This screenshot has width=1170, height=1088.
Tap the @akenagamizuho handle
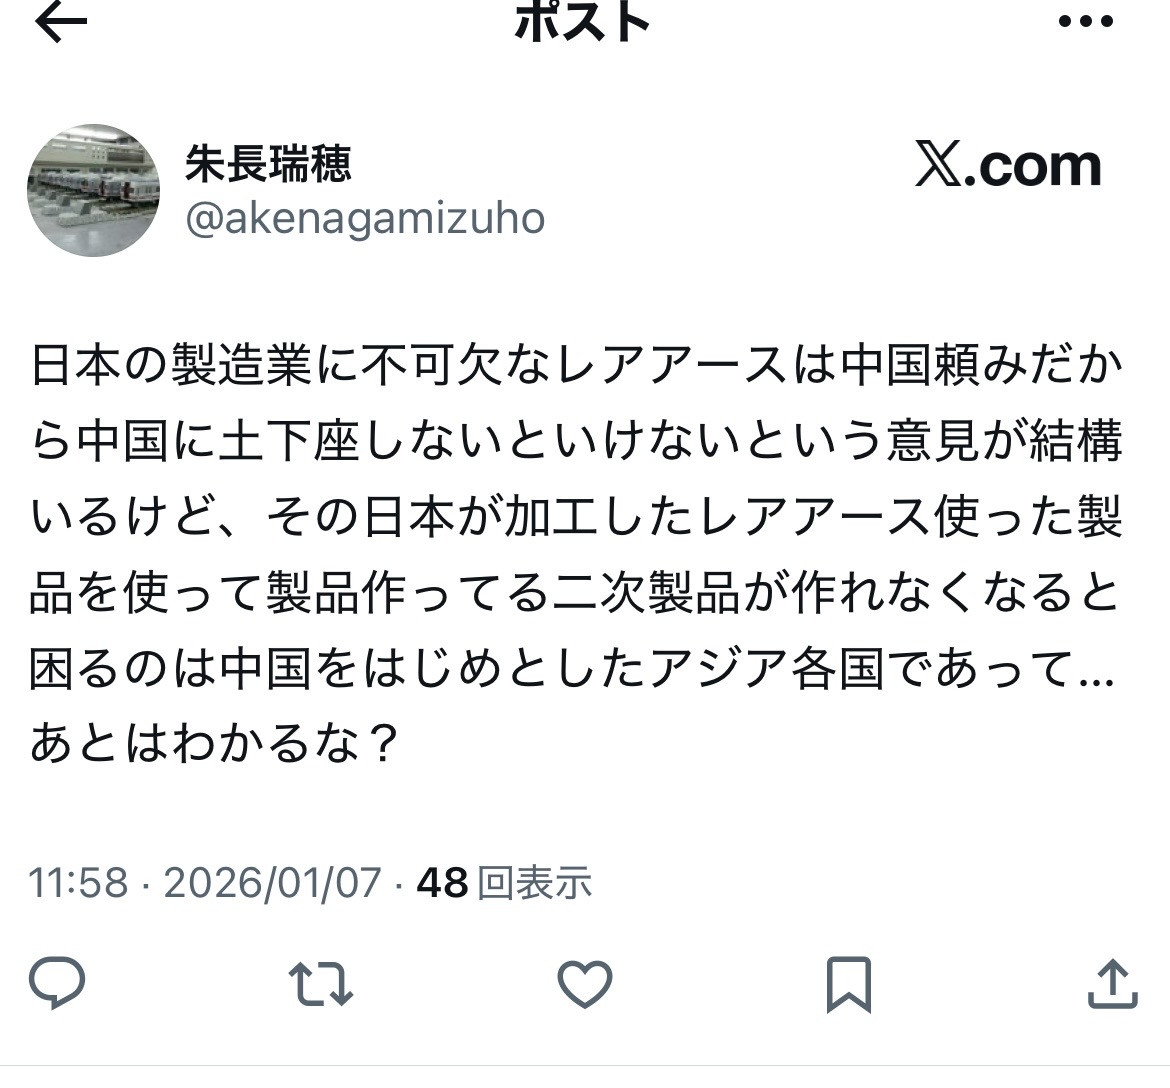point(365,219)
